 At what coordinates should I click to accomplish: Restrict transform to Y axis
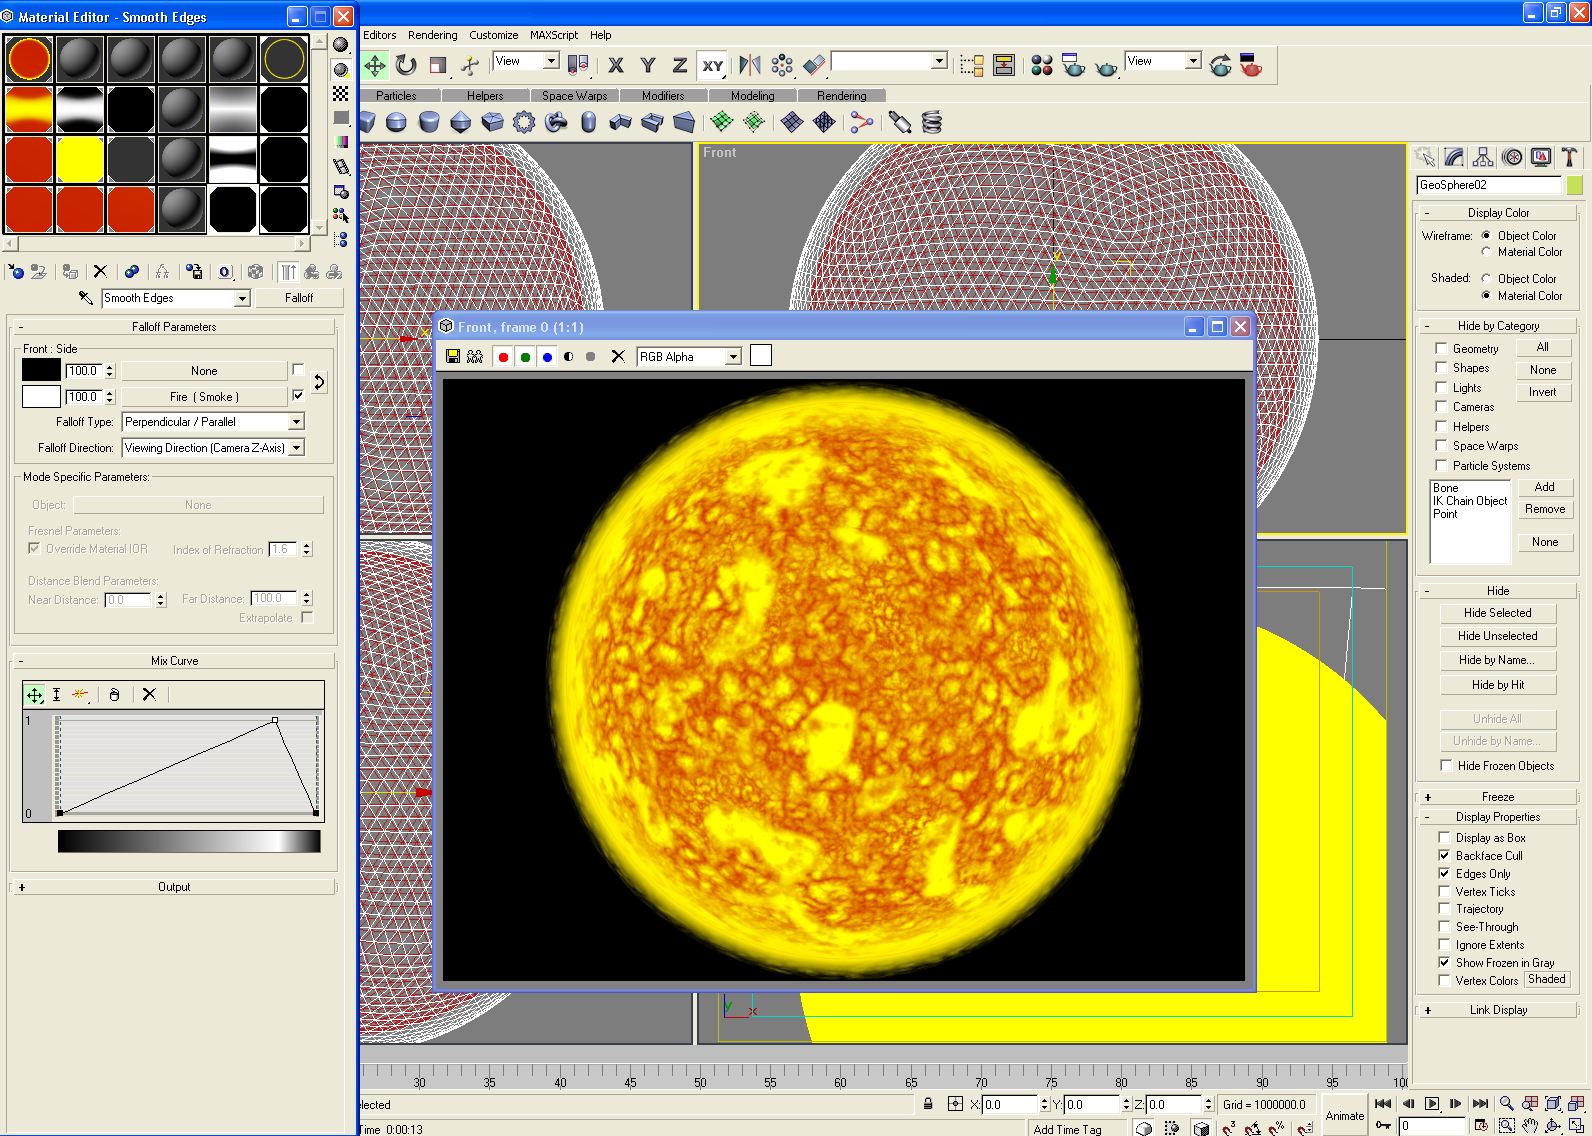click(x=648, y=66)
